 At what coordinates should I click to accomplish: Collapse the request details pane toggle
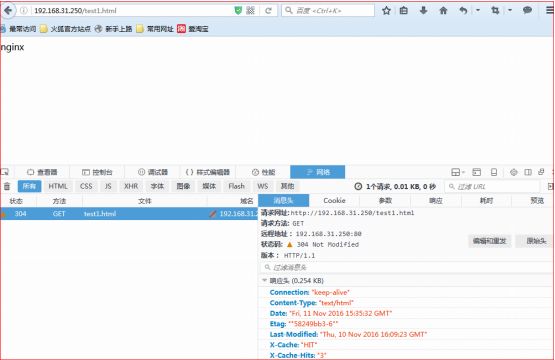coord(550,186)
